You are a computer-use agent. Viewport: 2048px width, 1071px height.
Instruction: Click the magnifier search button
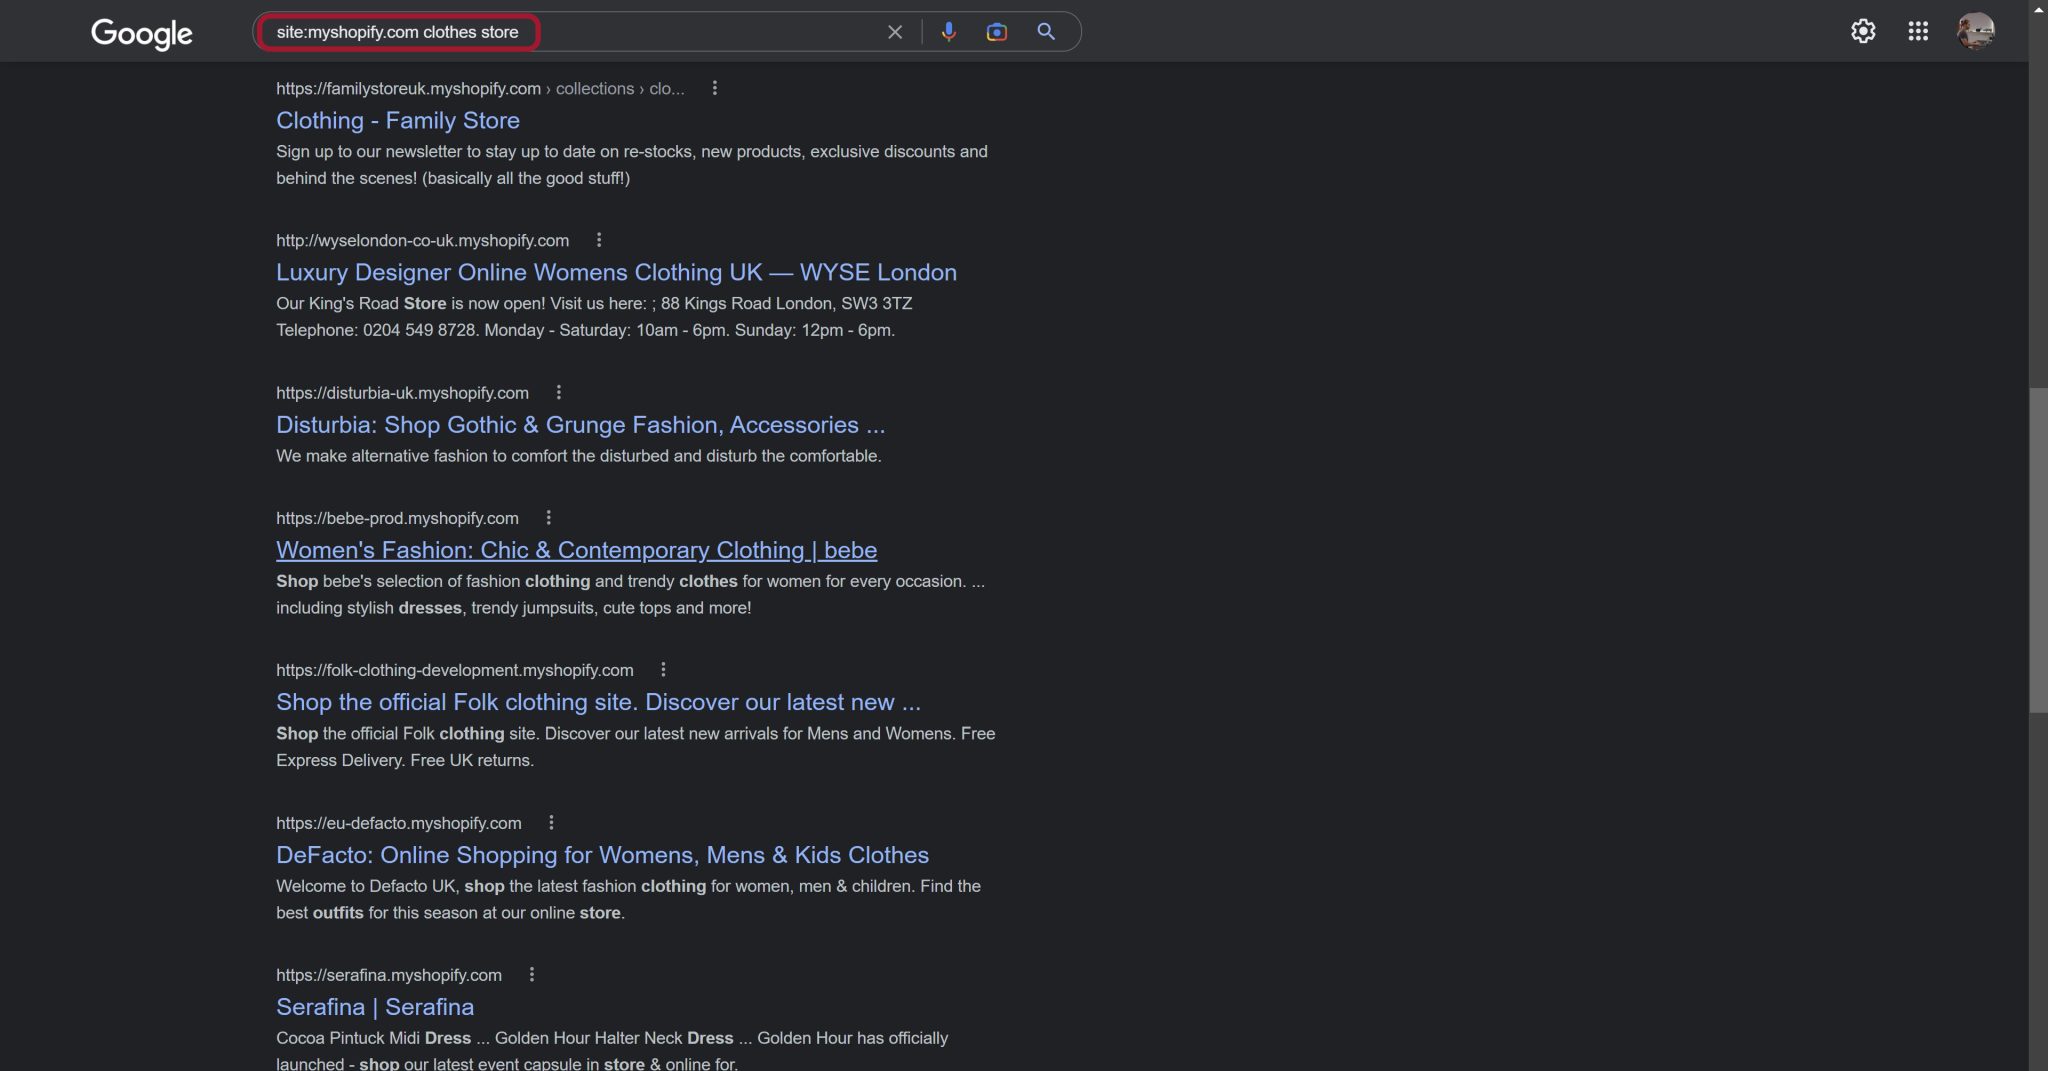pos(1046,32)
